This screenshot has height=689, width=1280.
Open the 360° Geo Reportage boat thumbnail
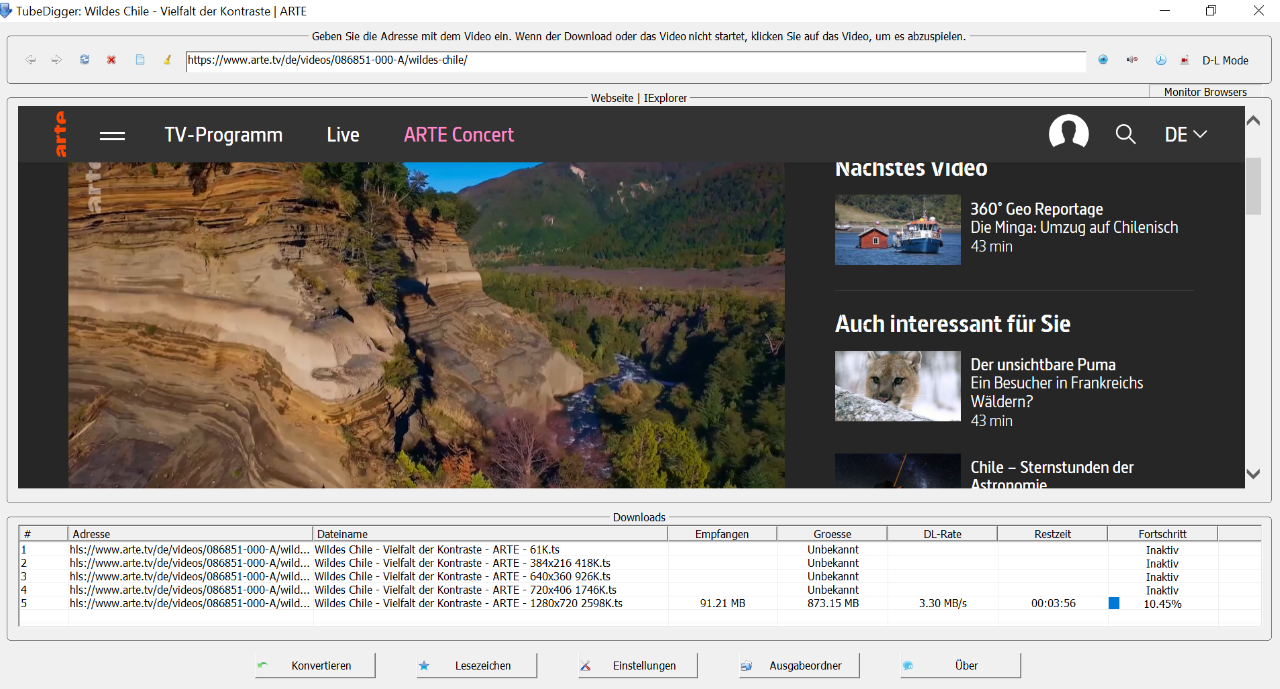click(898, 230)
